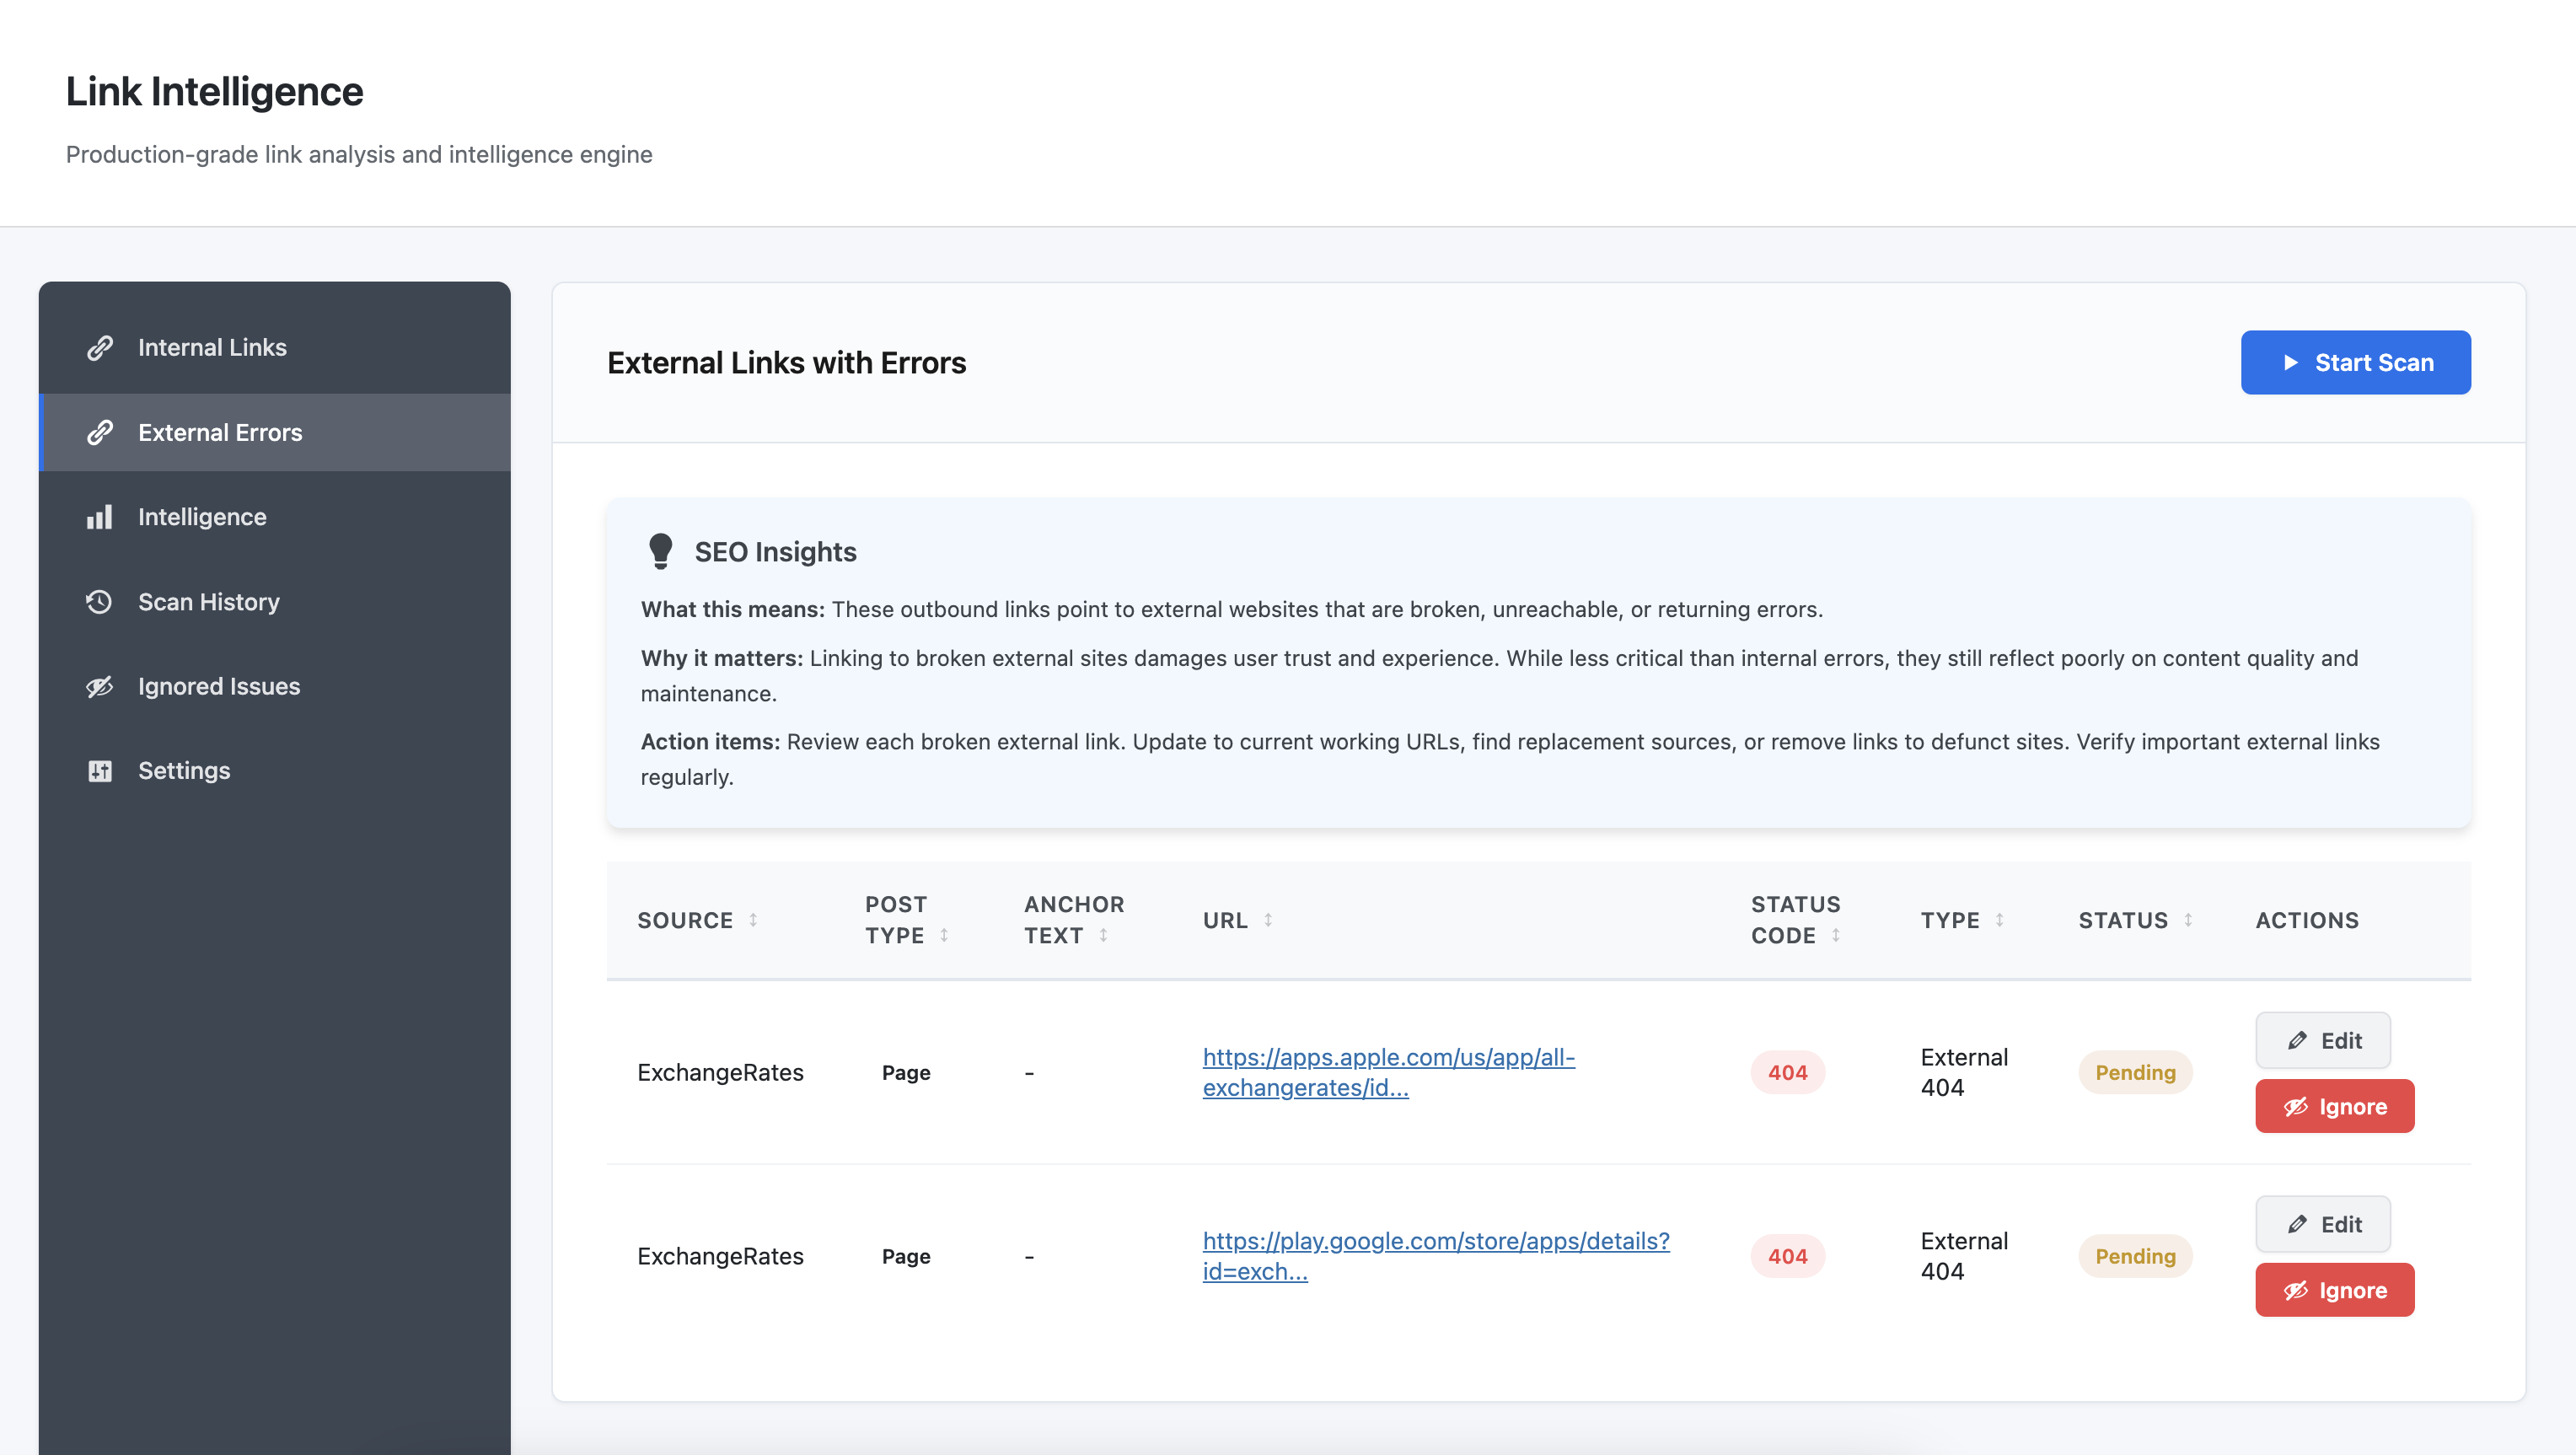Open Settings via its sidebar icon
Screen dimensions: 2576x1455
[99, 770]
